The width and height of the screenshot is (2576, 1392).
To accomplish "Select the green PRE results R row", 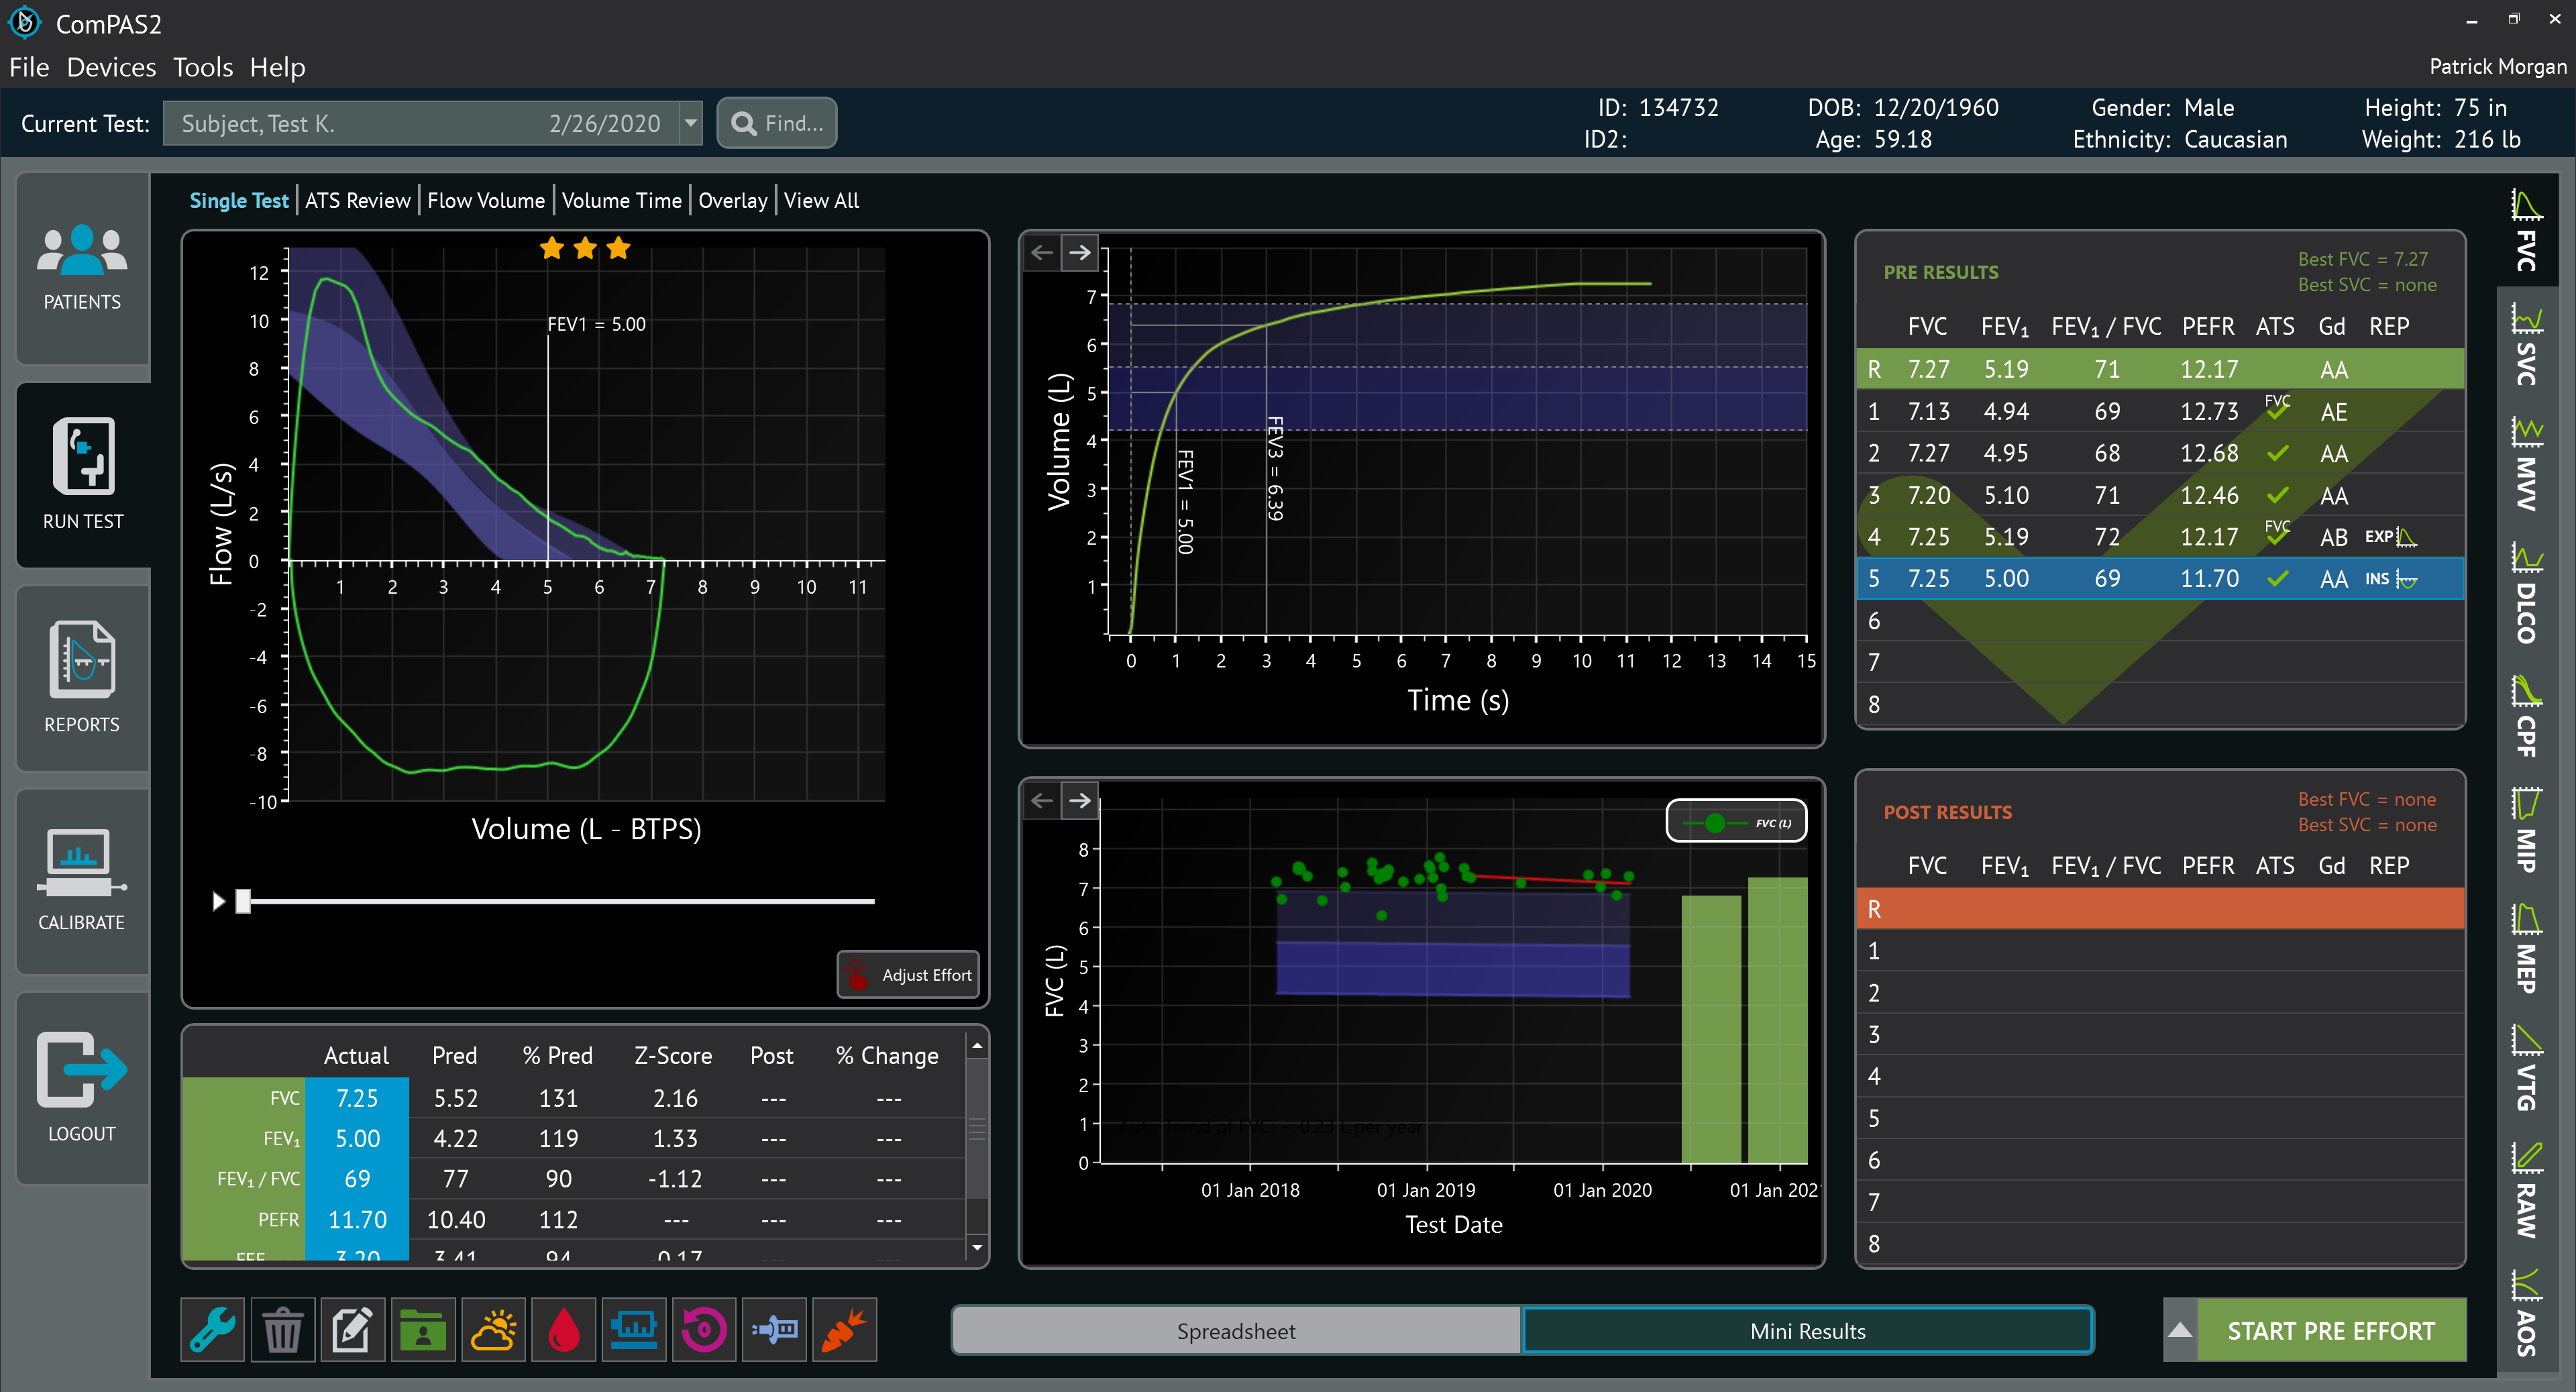I will [2160, 369].
